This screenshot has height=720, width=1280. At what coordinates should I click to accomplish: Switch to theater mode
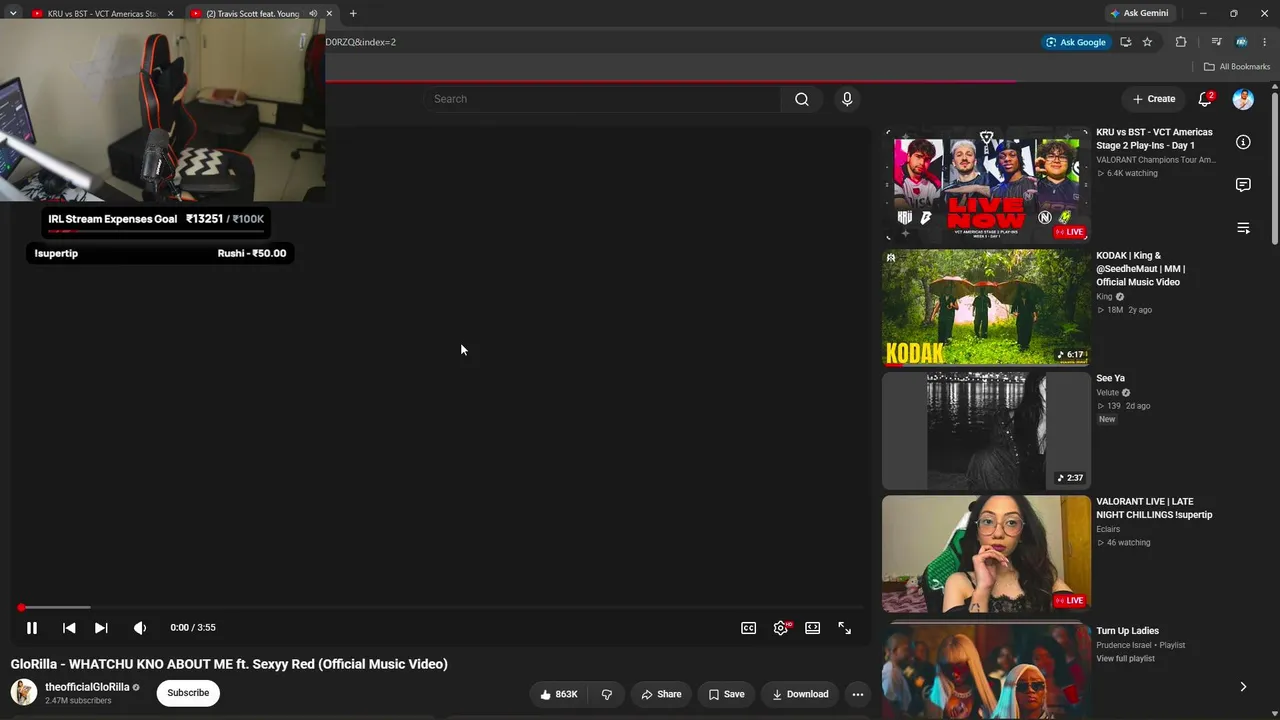coord(813,628)
